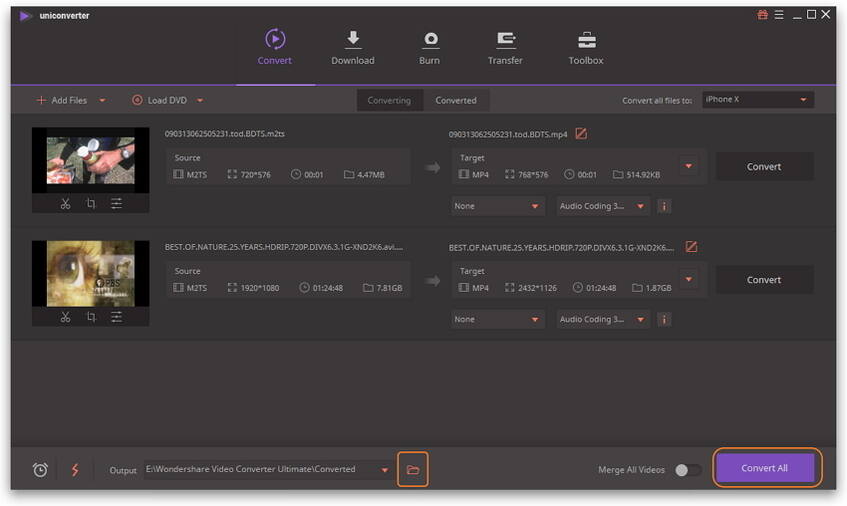
Task: Open effects settings for BEST.OF.NATURE video
Action: click(x=116, y=317)
